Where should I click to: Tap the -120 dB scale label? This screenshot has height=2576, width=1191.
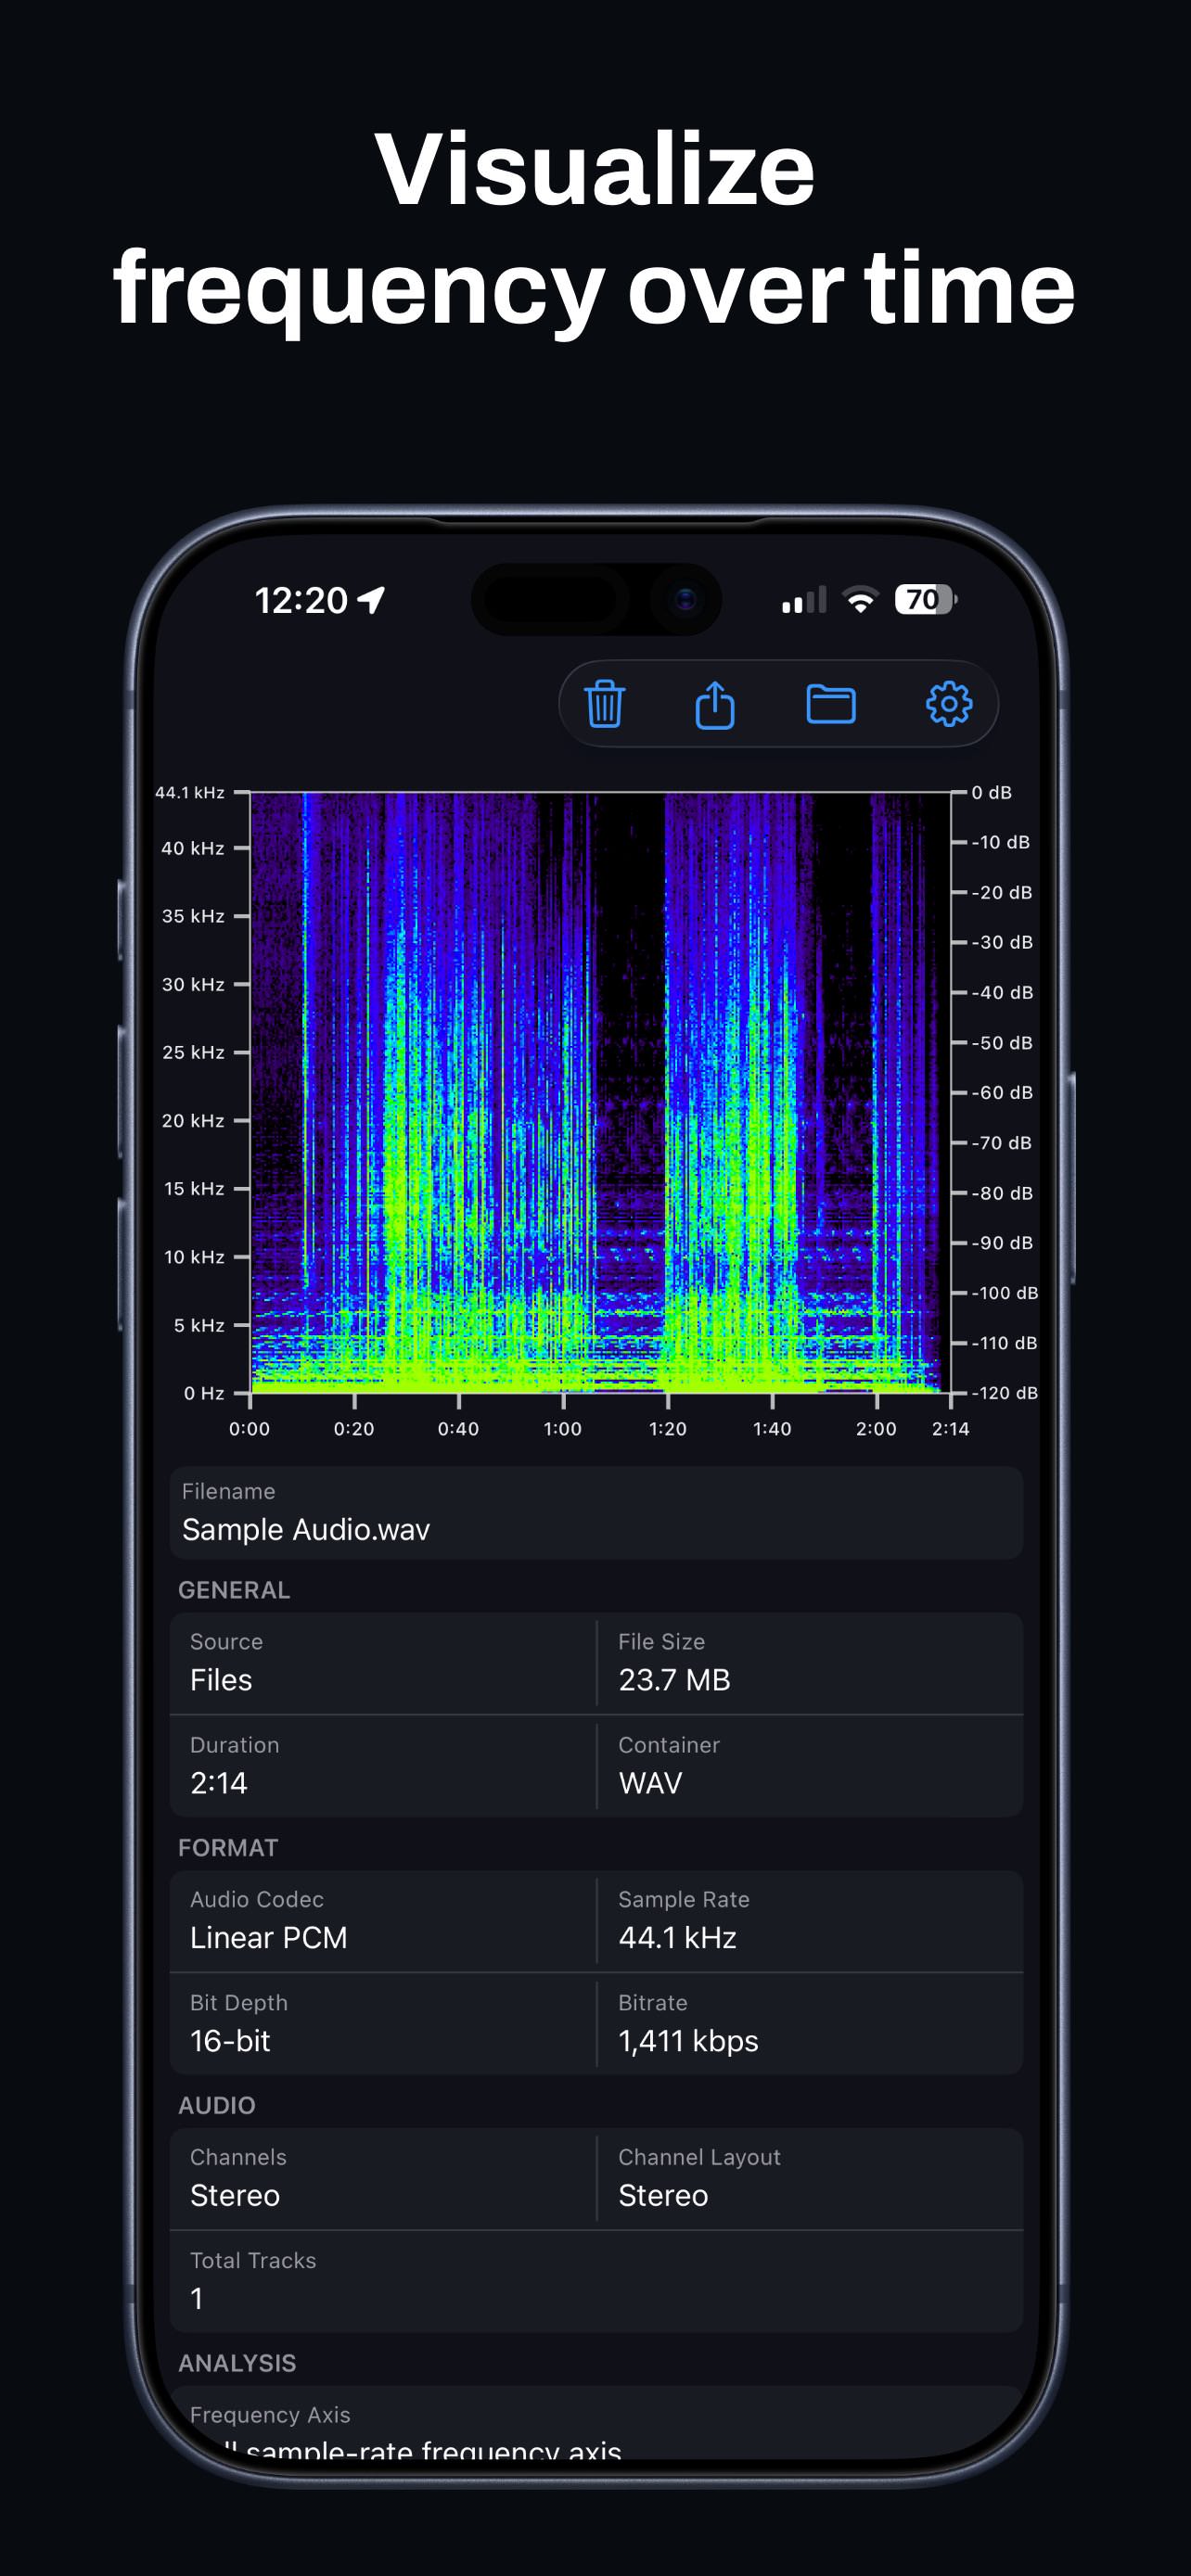point(1005,1393)
